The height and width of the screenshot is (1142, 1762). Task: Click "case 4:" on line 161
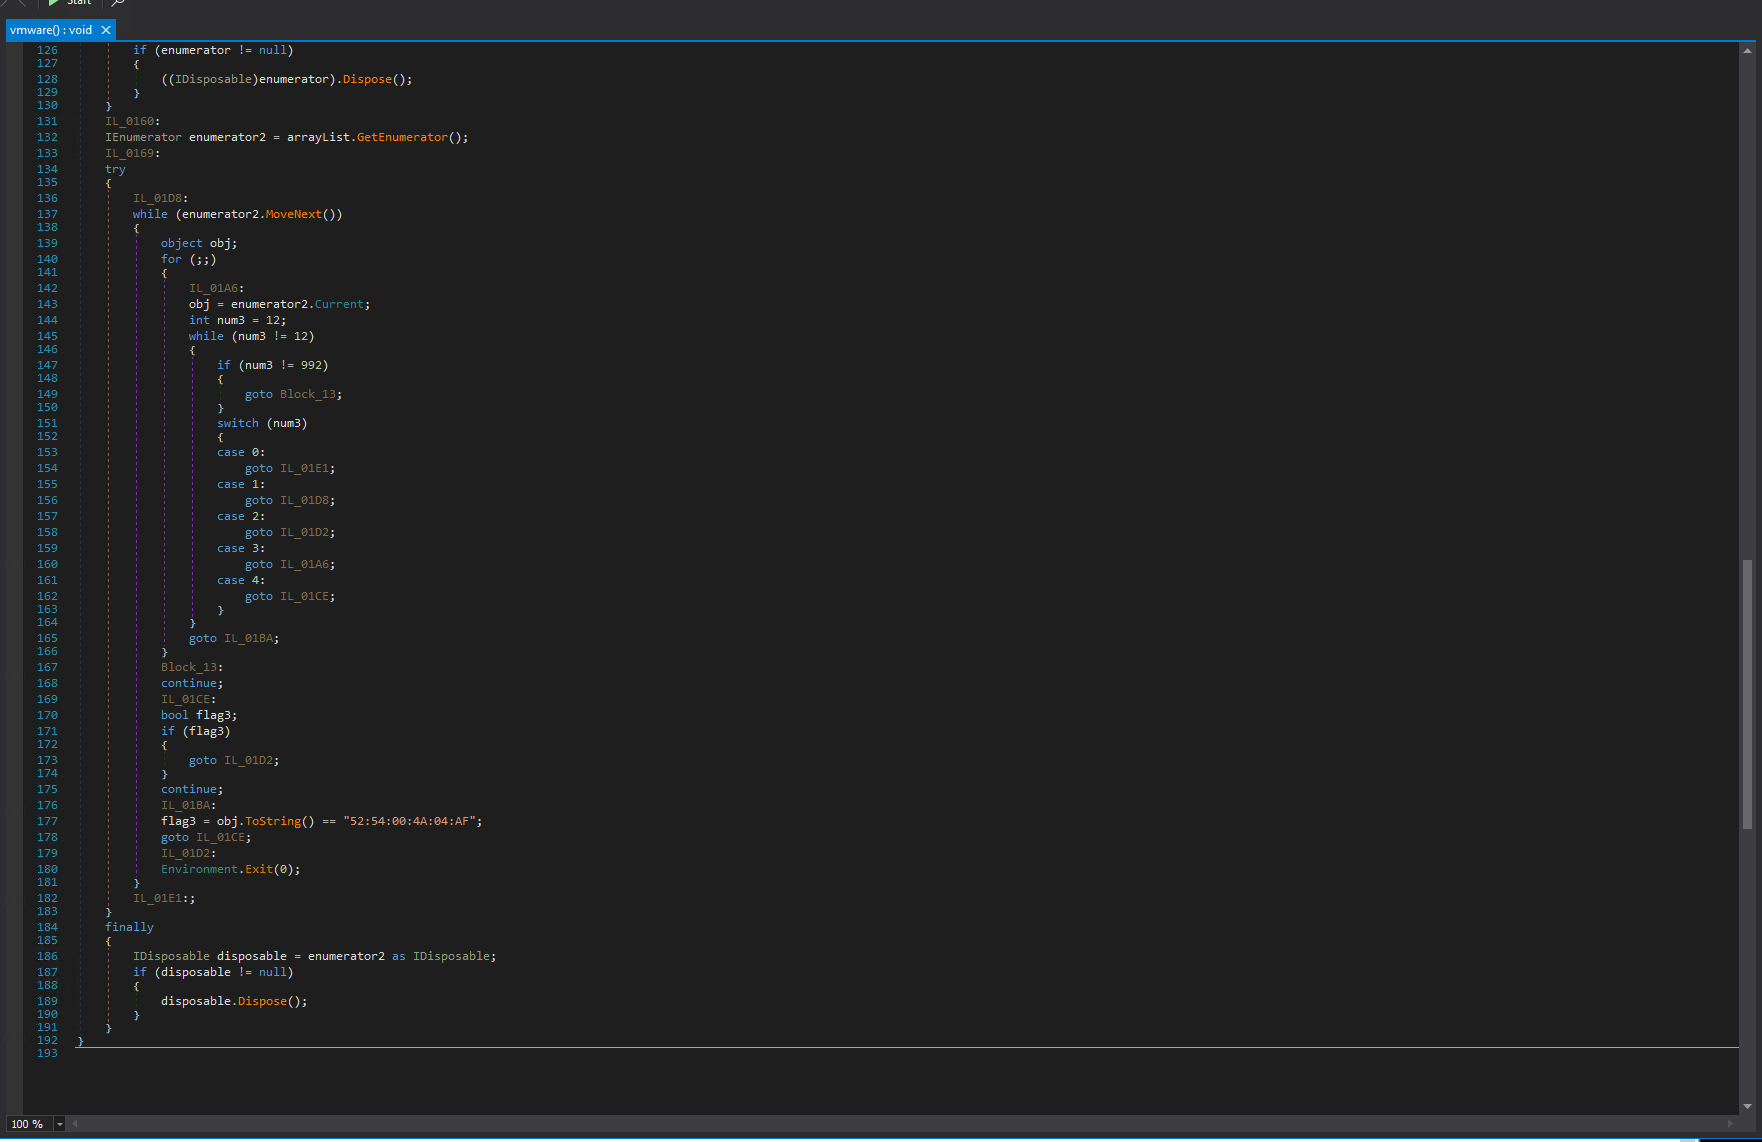(x=241, y=580)
